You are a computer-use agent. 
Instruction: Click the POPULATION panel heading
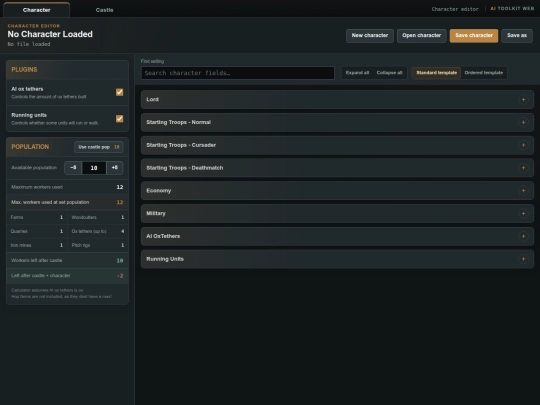coord(30,147)
